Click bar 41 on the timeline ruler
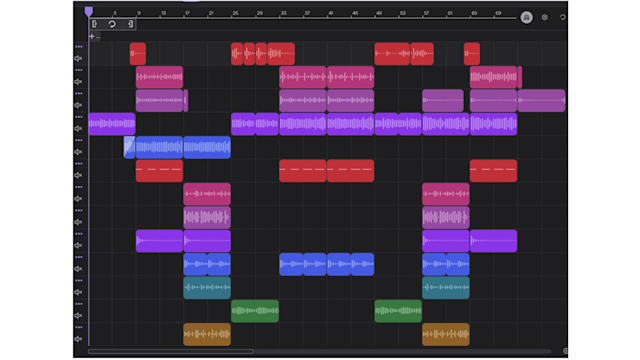This screenshot has height=360, width=640. click(331, 13)
